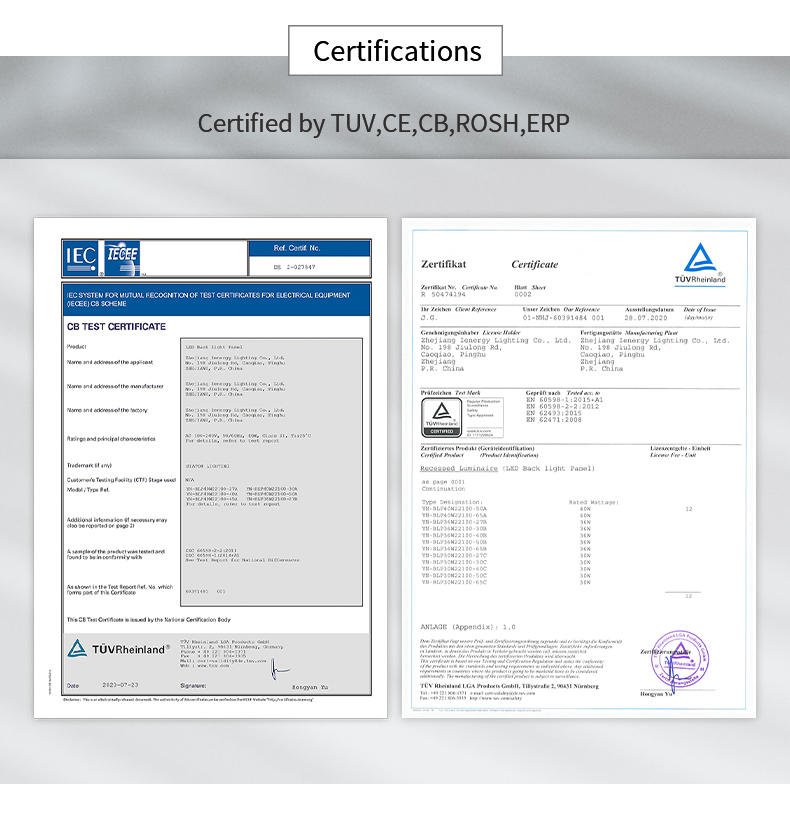Click the IEC logo on the CB certificate
Viewport: 790px width, 824px height.
80,258
